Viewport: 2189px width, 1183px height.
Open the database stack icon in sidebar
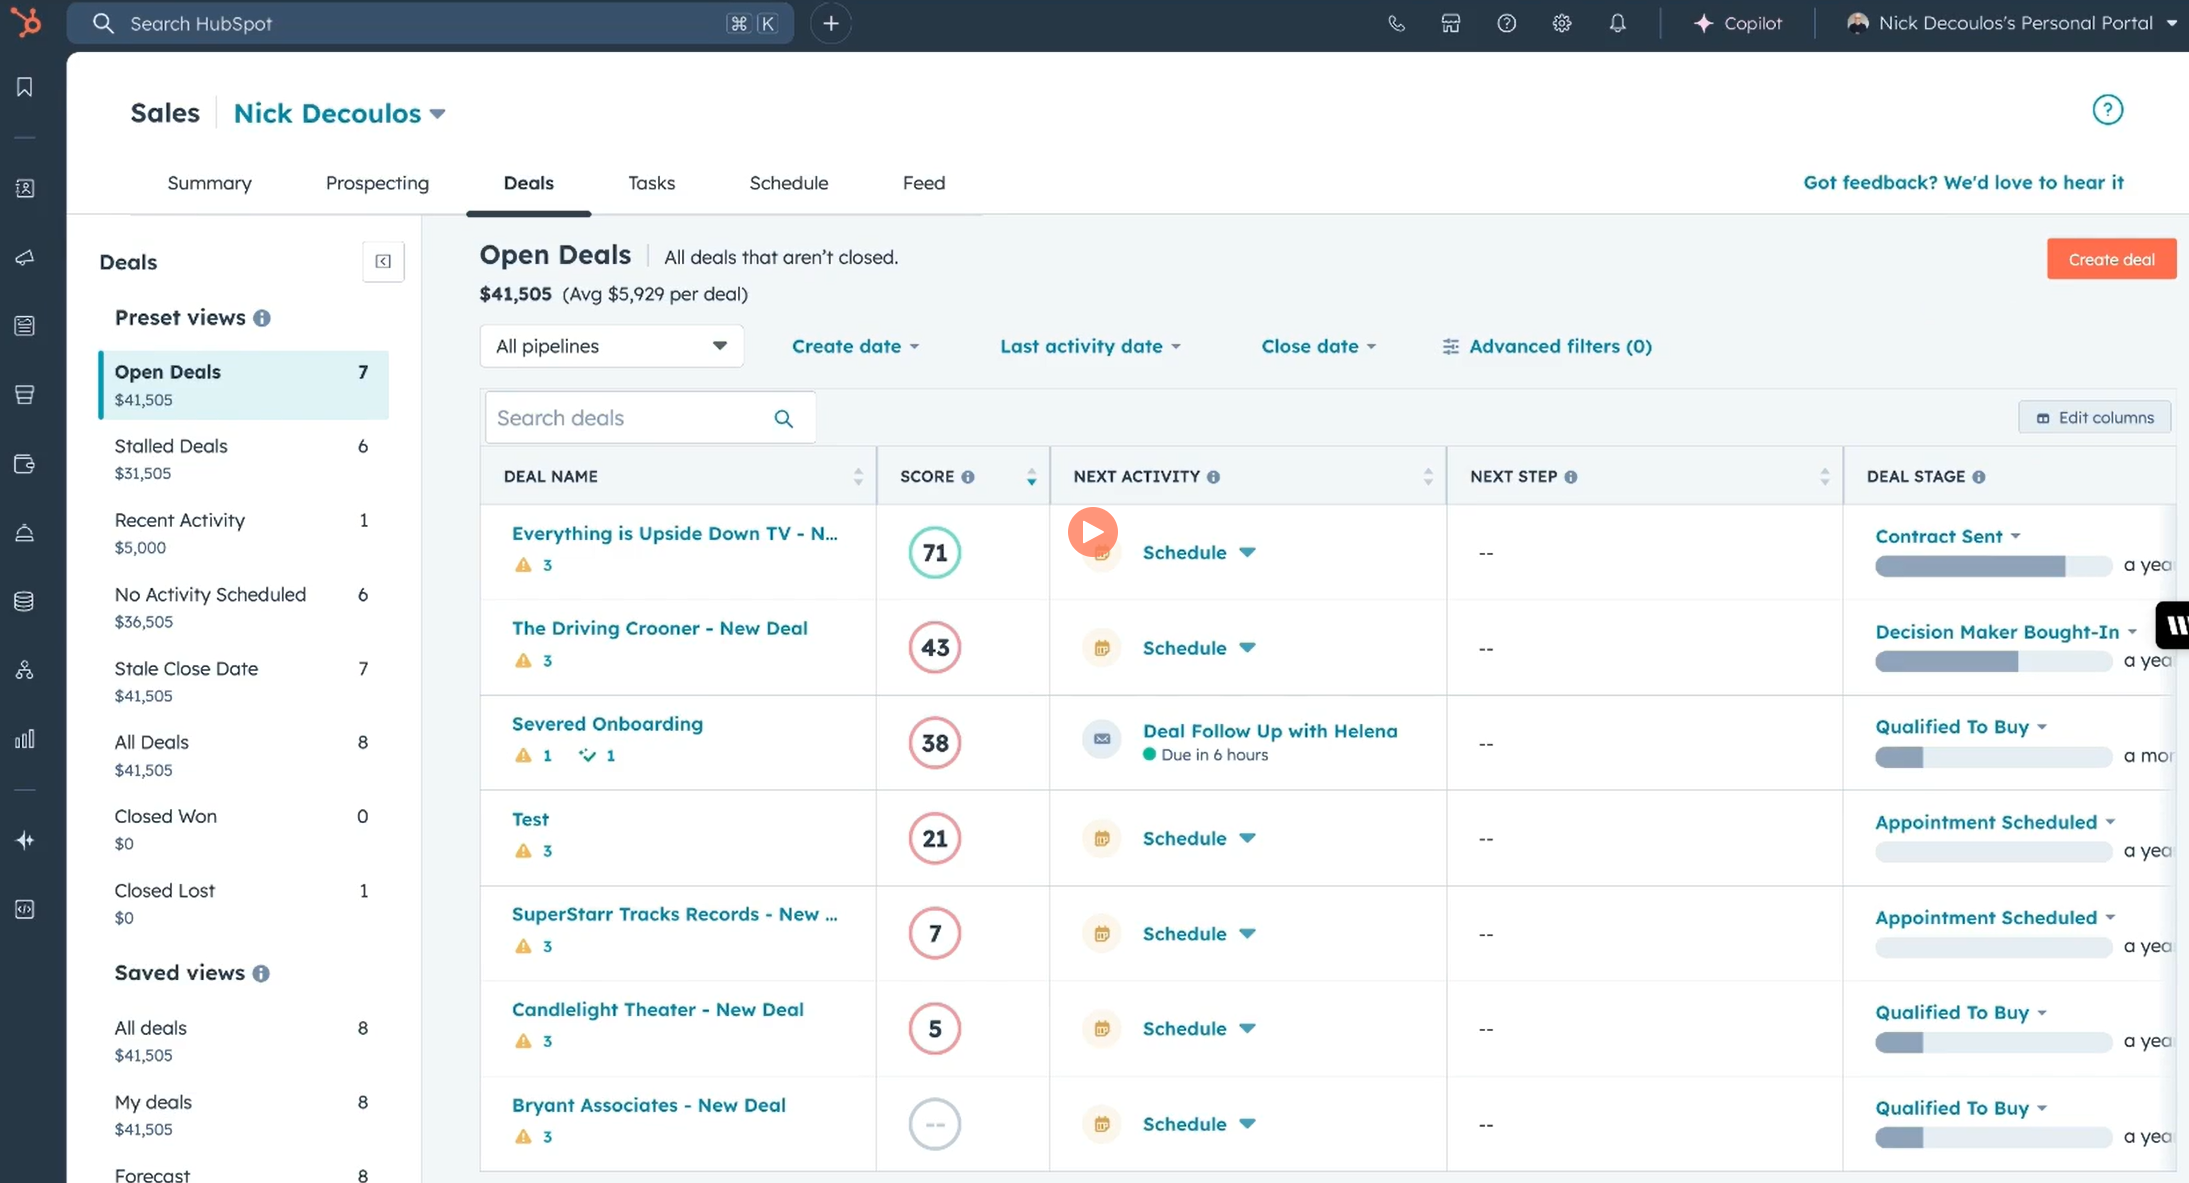pyautogui.click(x=25, y=601)
